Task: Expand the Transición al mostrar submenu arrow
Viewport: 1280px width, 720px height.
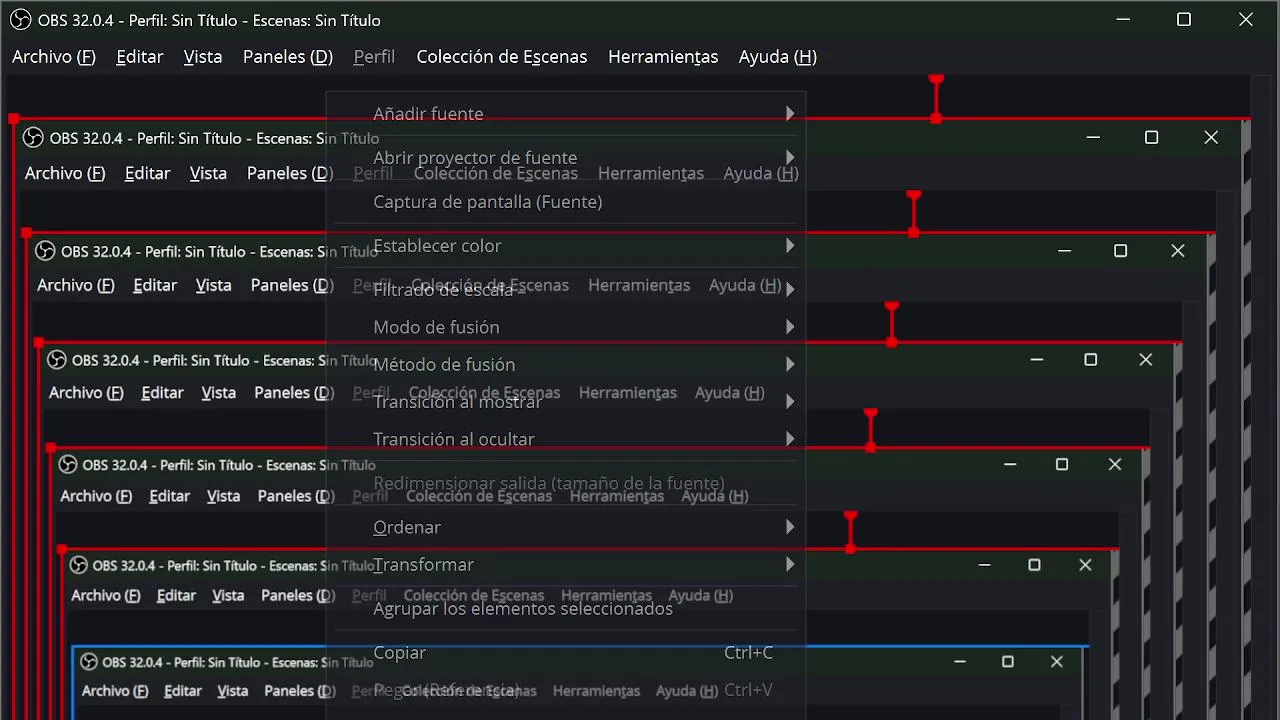Action: click(790, 402)
